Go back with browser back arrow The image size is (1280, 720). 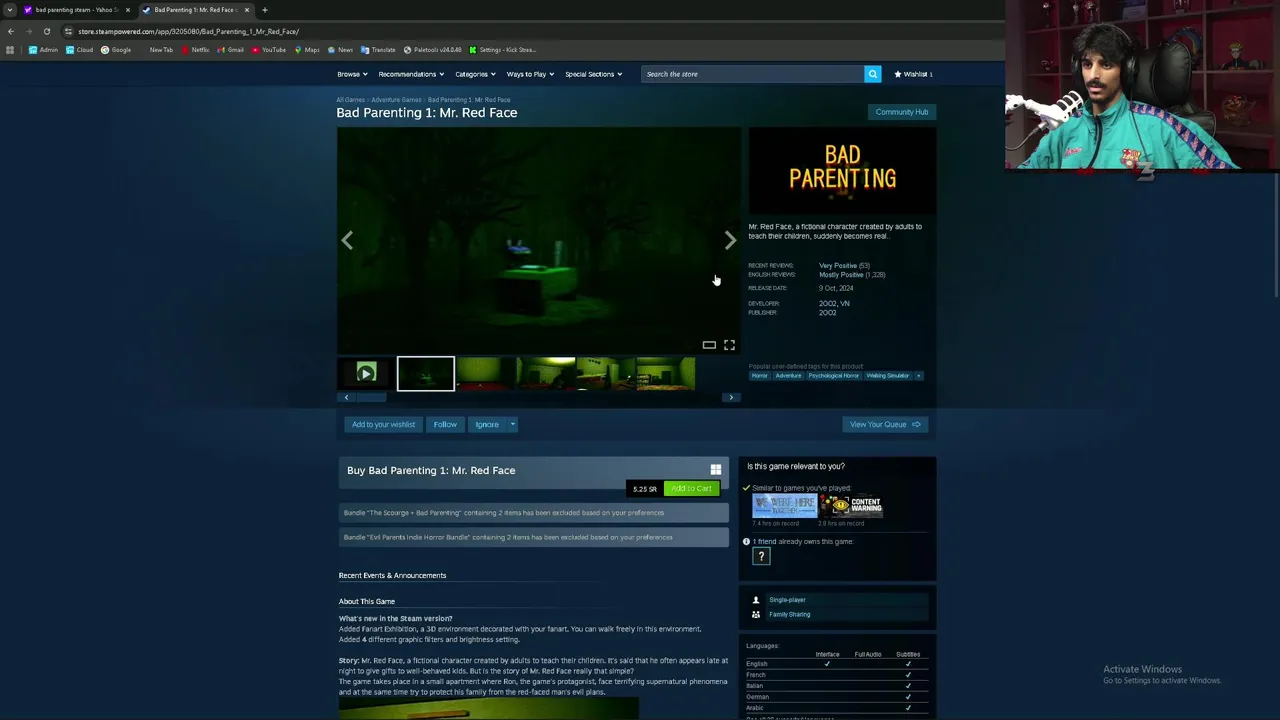click(11, 31)
